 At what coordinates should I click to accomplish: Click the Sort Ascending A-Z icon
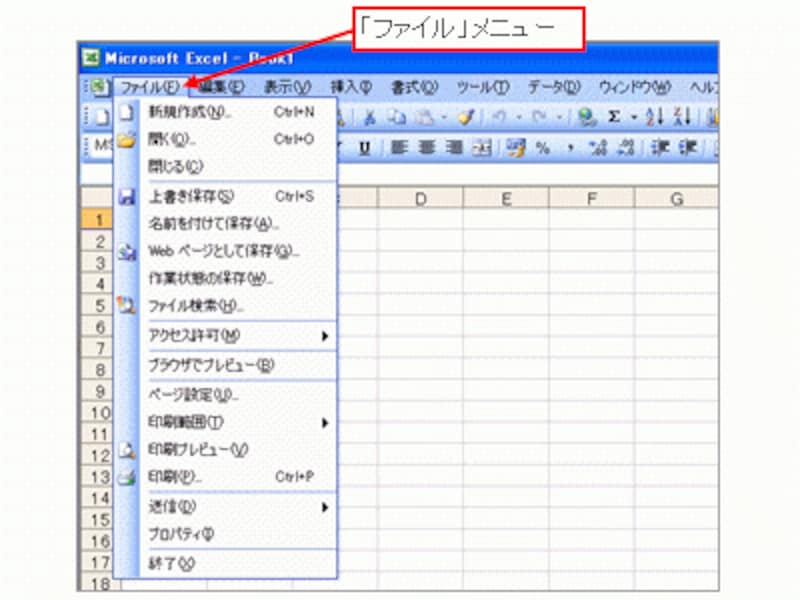[x=655, y=118]
